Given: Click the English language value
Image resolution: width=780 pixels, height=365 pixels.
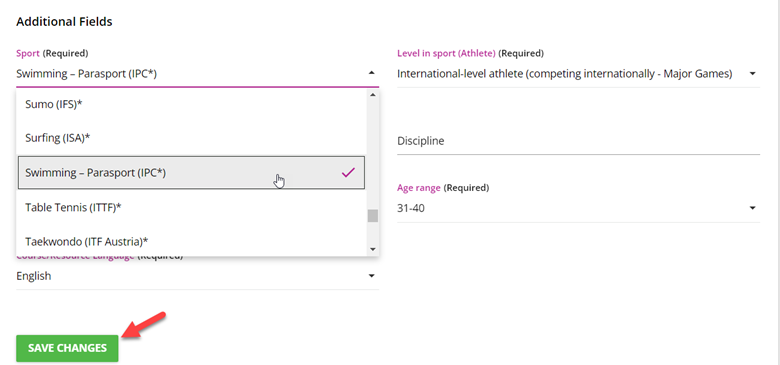Looking at the screenshot, I should click(34, 276).
